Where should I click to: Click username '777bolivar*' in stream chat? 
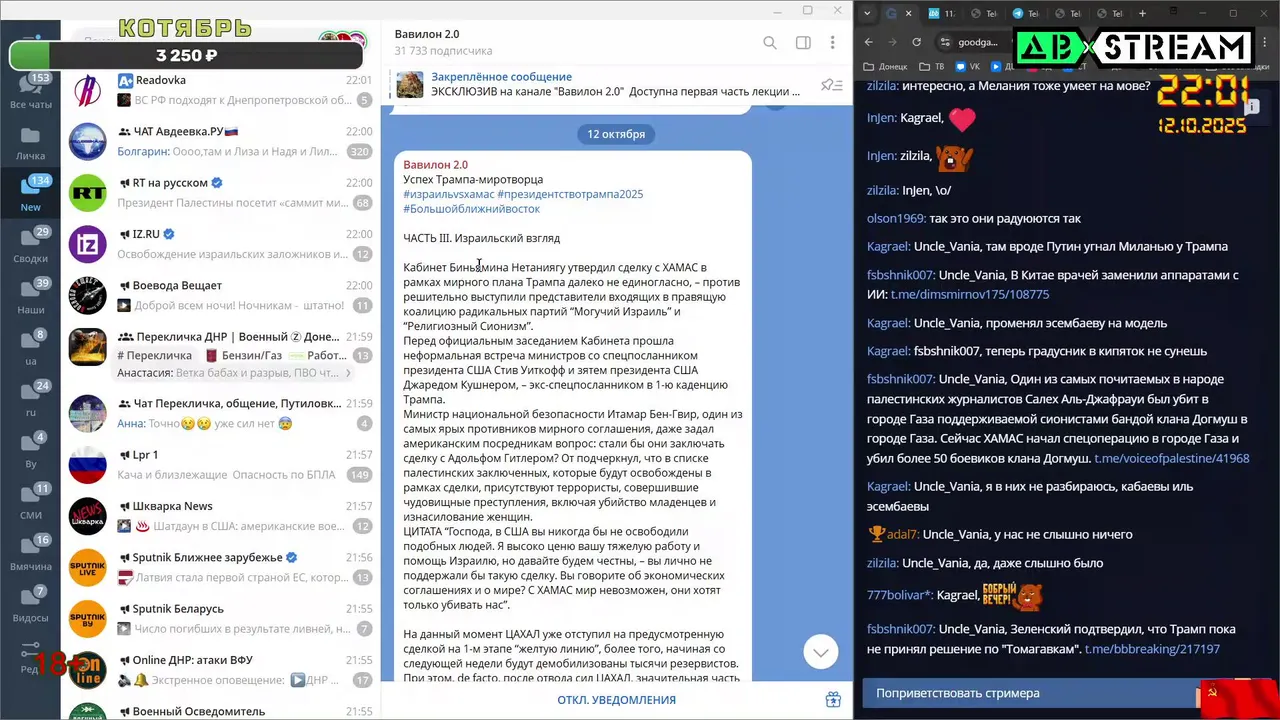(x=899, y=595)
